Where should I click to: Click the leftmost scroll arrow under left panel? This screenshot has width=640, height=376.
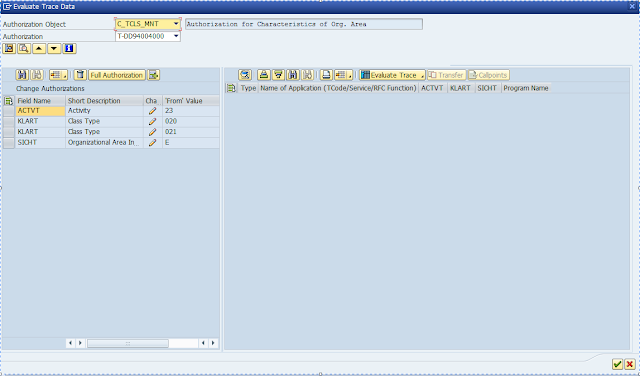70,343
